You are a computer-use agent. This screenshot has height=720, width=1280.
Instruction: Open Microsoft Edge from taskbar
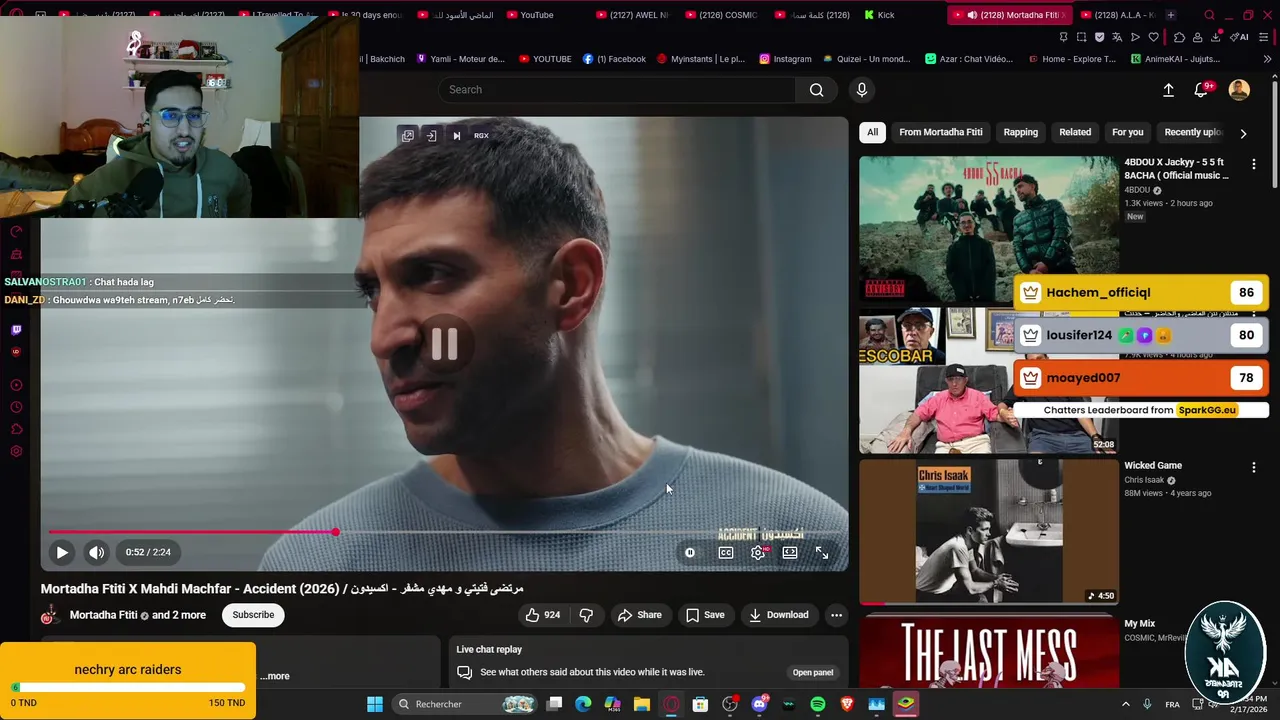click(583, 704)
